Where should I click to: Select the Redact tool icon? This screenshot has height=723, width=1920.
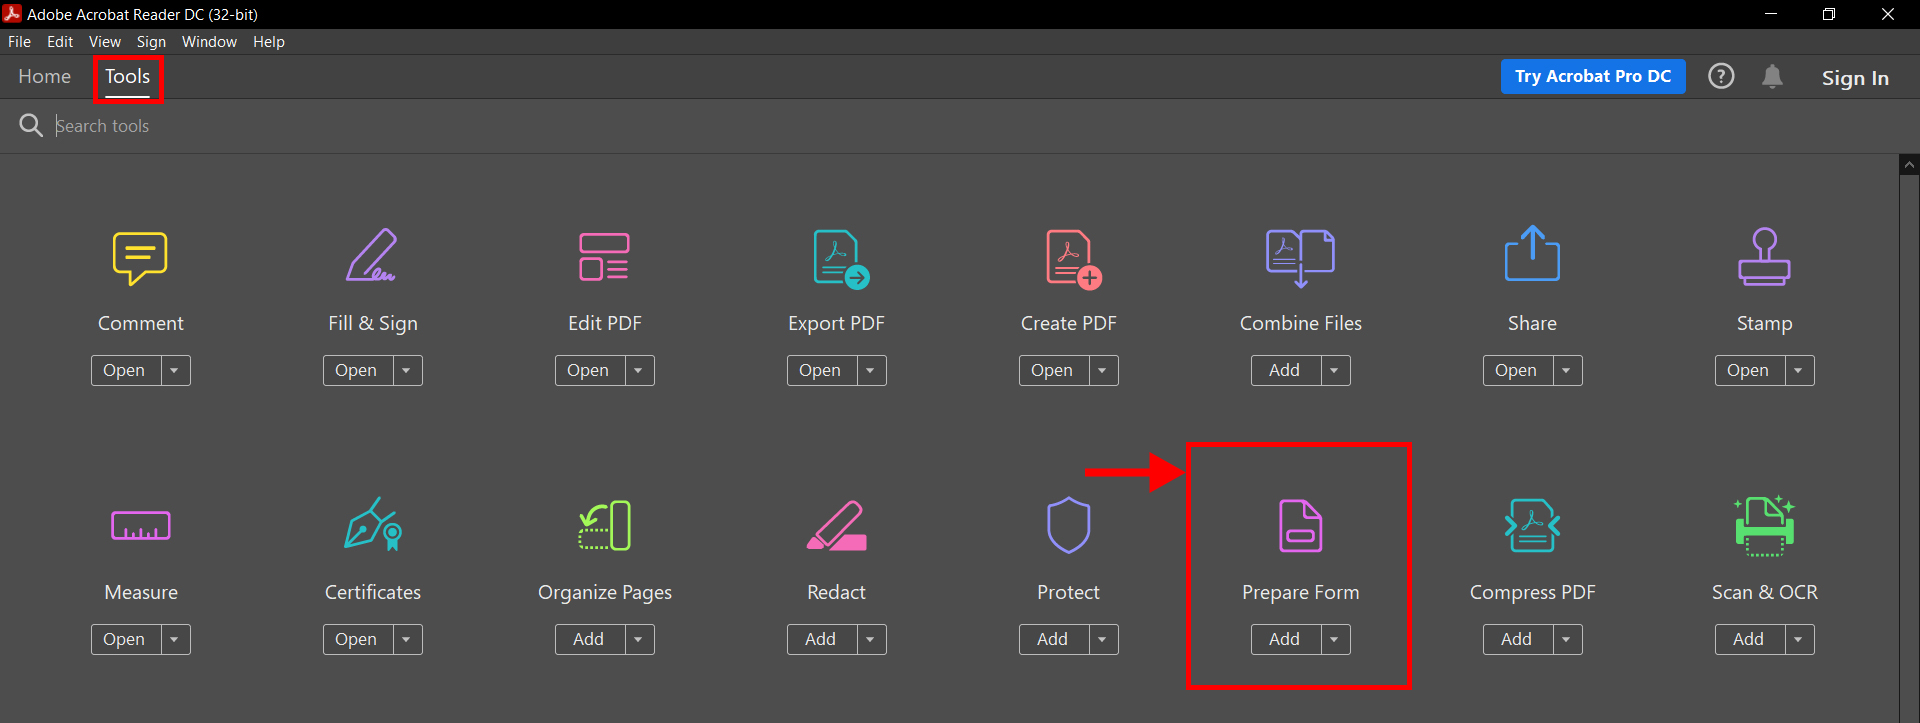pyautogui.click(x=836, y=526)
